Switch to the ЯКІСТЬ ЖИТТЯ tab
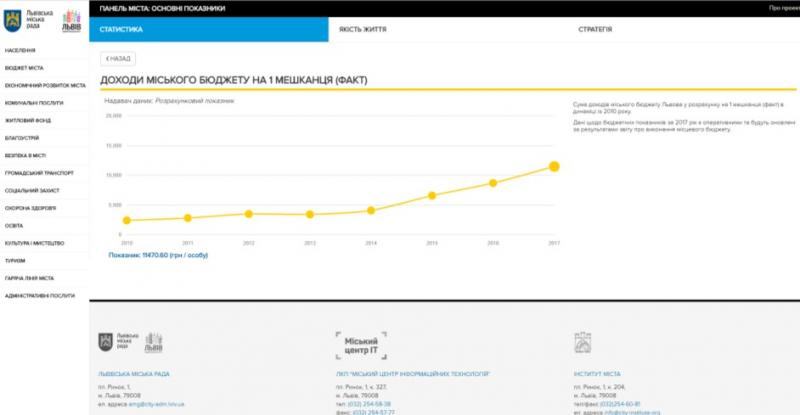 point(363,30)
